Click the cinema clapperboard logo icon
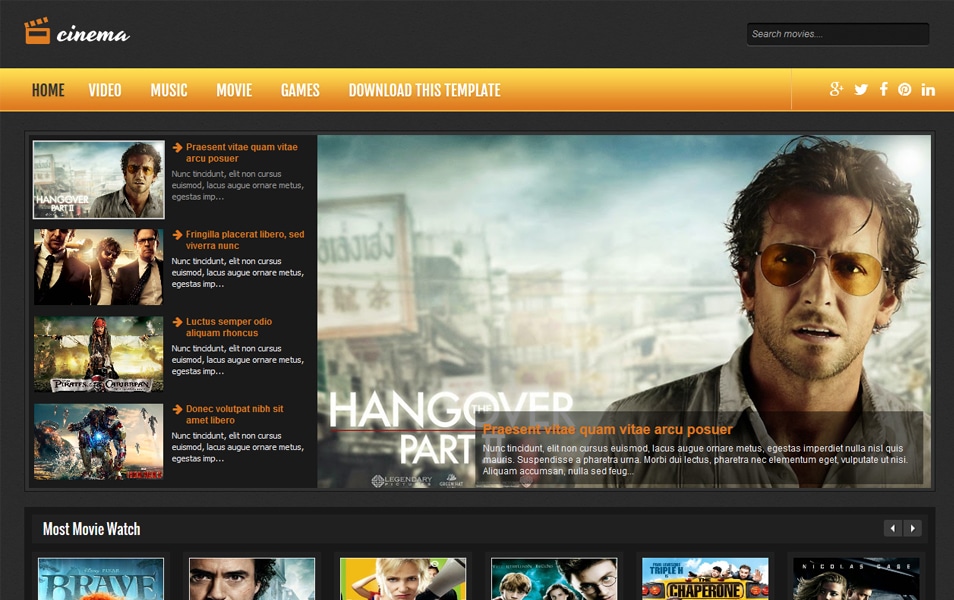 pyautogui.click(x=37, y=31)
